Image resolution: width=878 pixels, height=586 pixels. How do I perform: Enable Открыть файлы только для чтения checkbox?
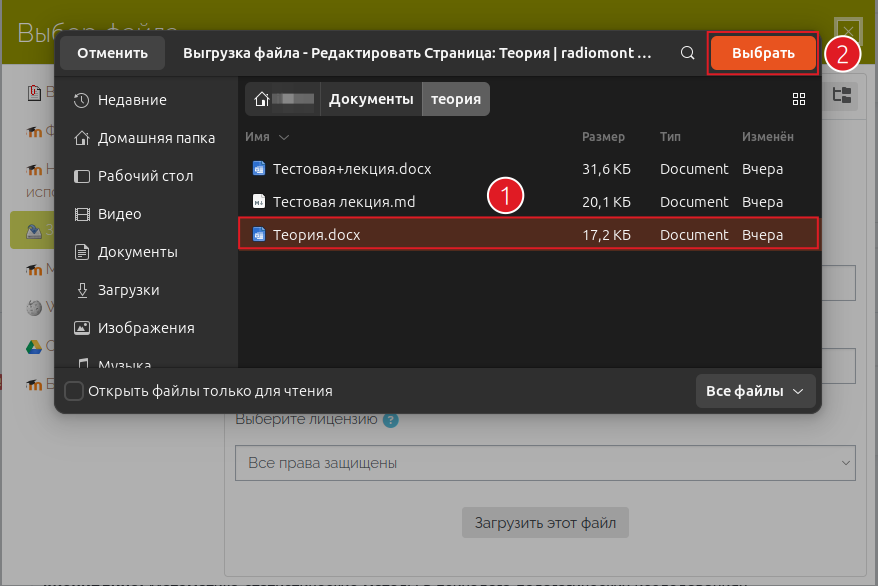pos(74,391)
